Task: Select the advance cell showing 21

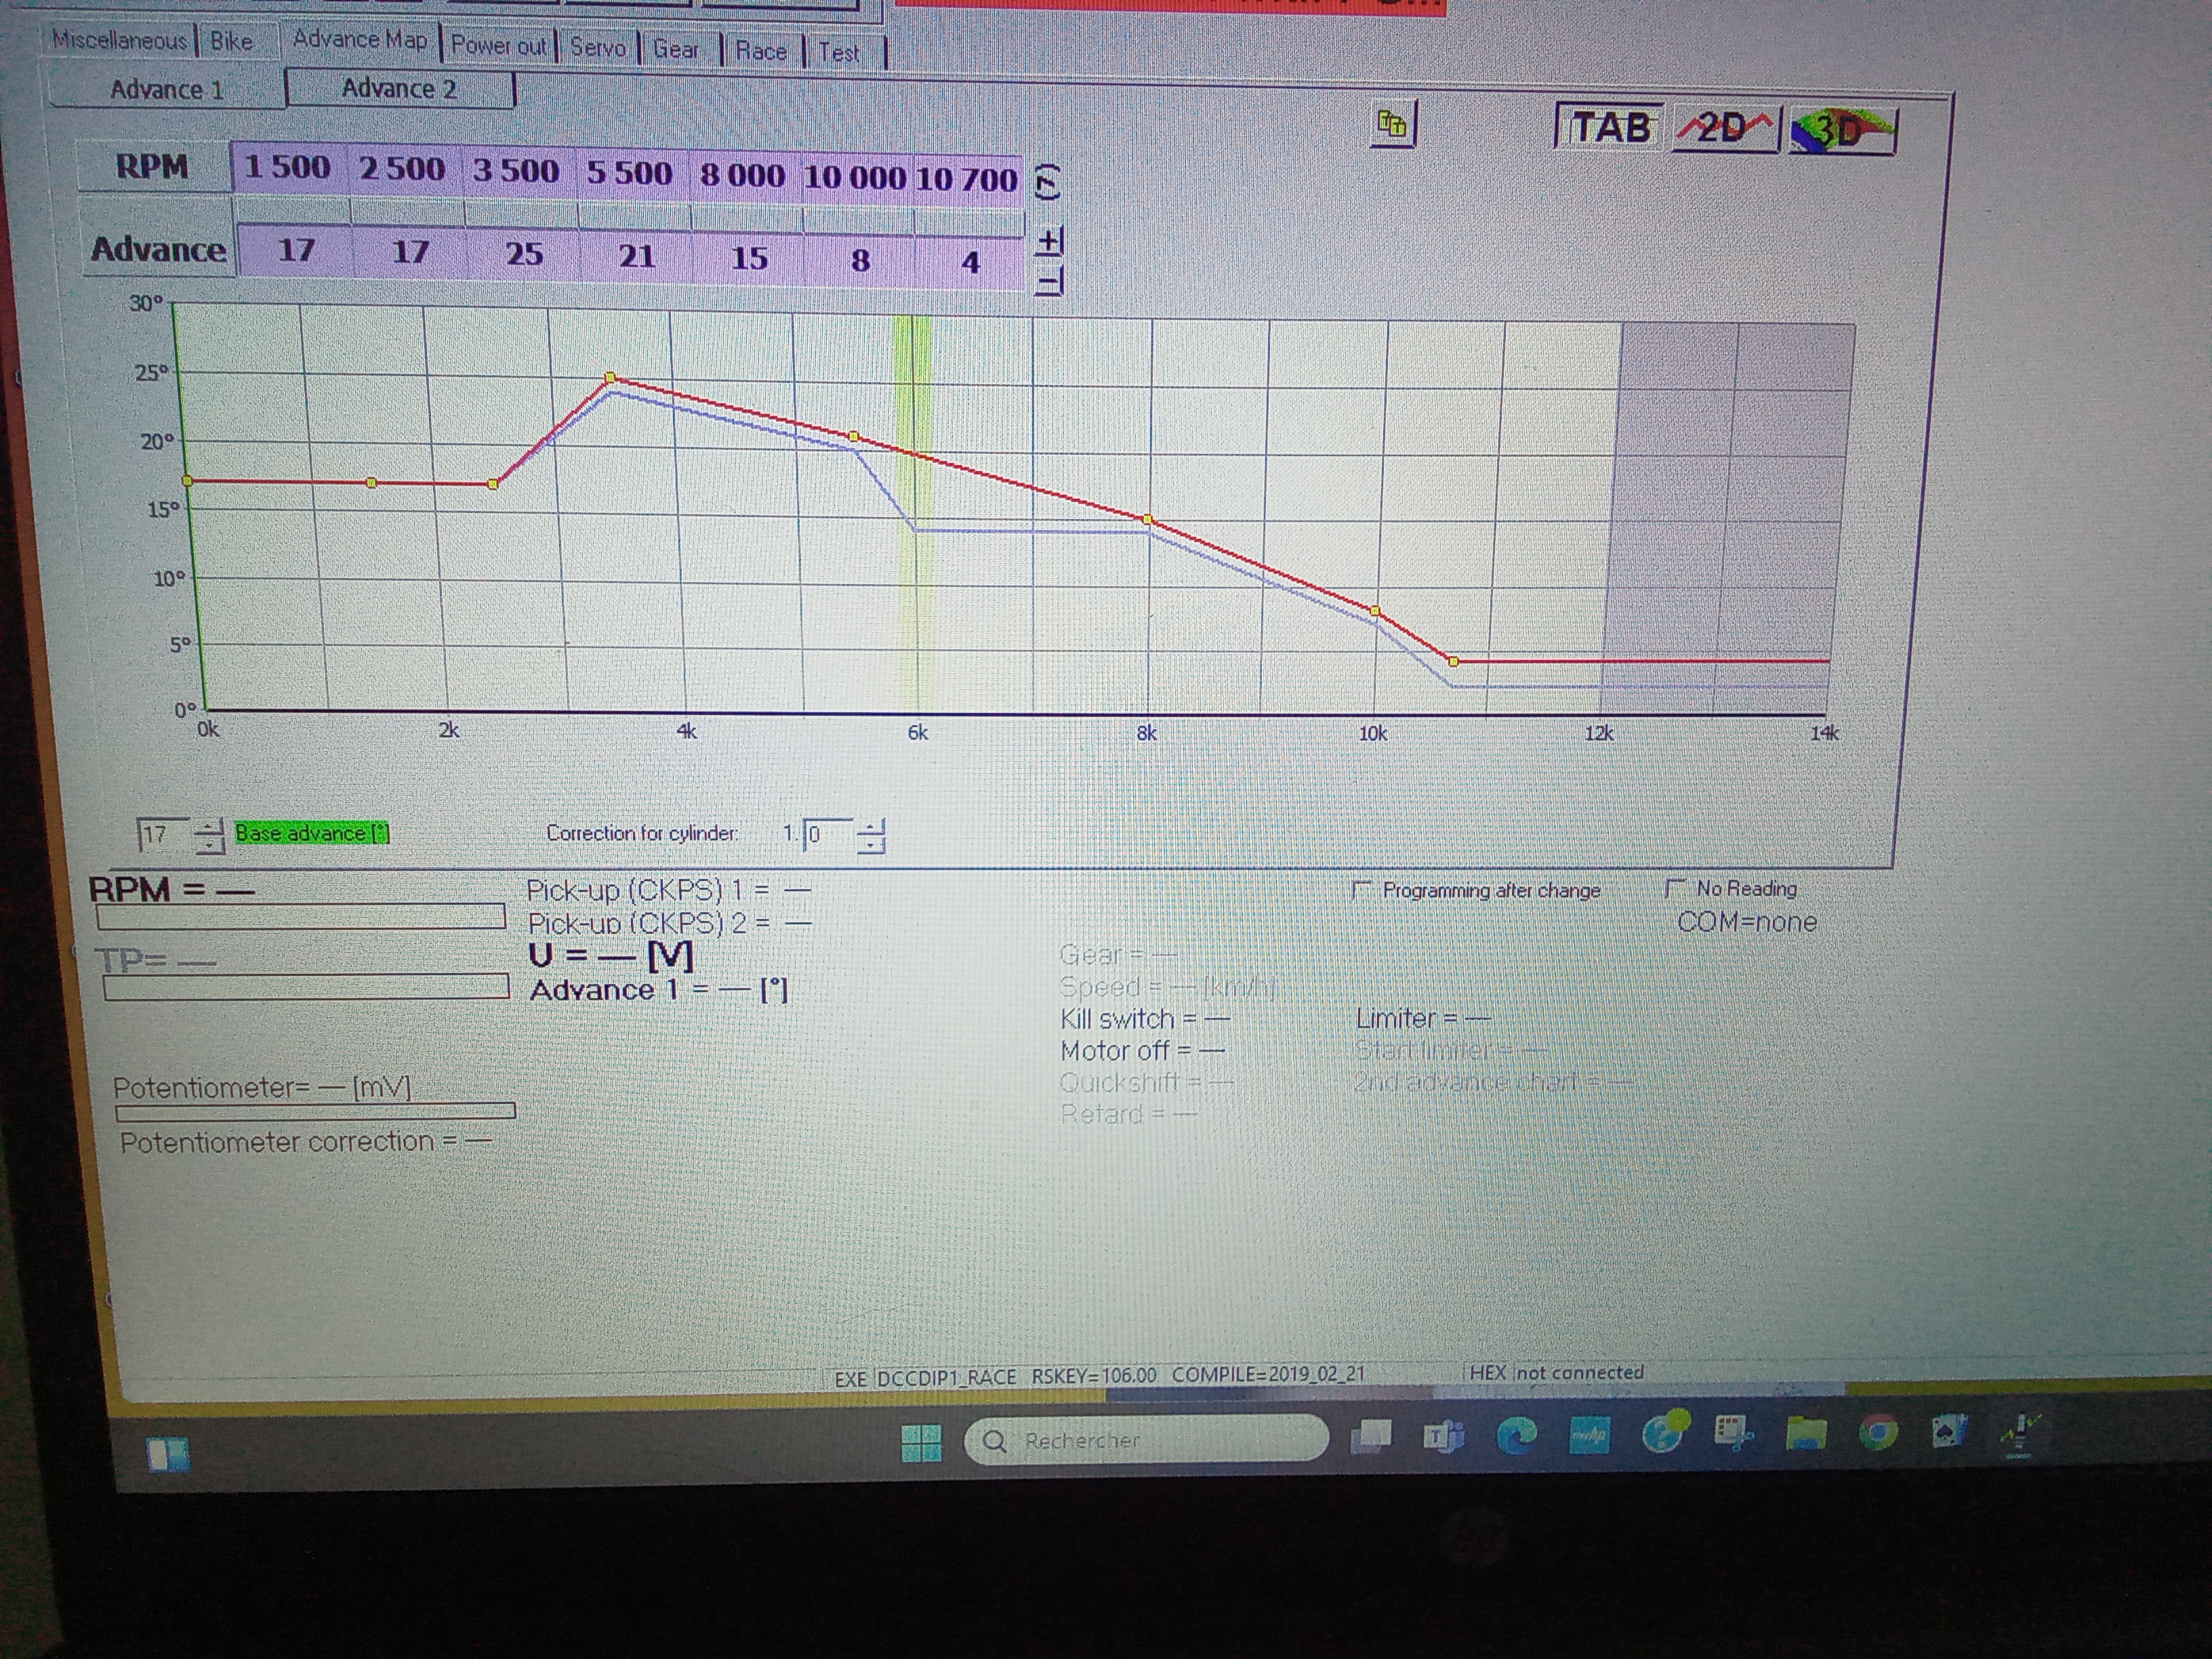Action: [637, 256]
